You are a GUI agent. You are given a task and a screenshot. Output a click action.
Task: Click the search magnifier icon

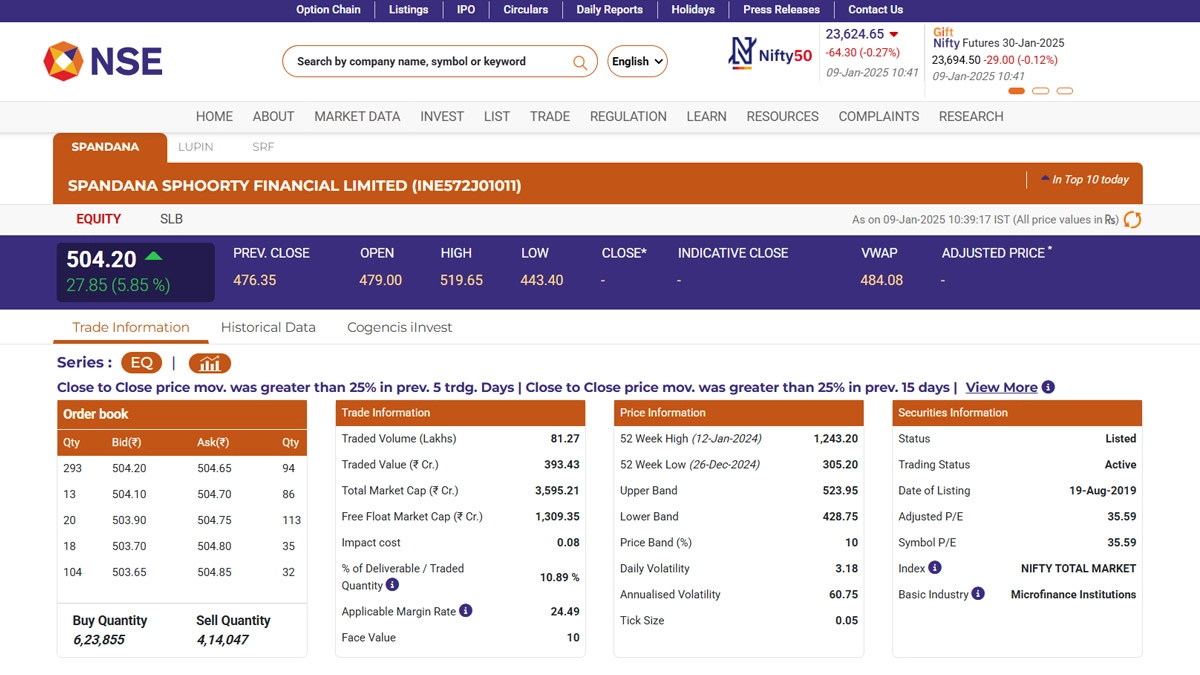click(x=579, y=62)
